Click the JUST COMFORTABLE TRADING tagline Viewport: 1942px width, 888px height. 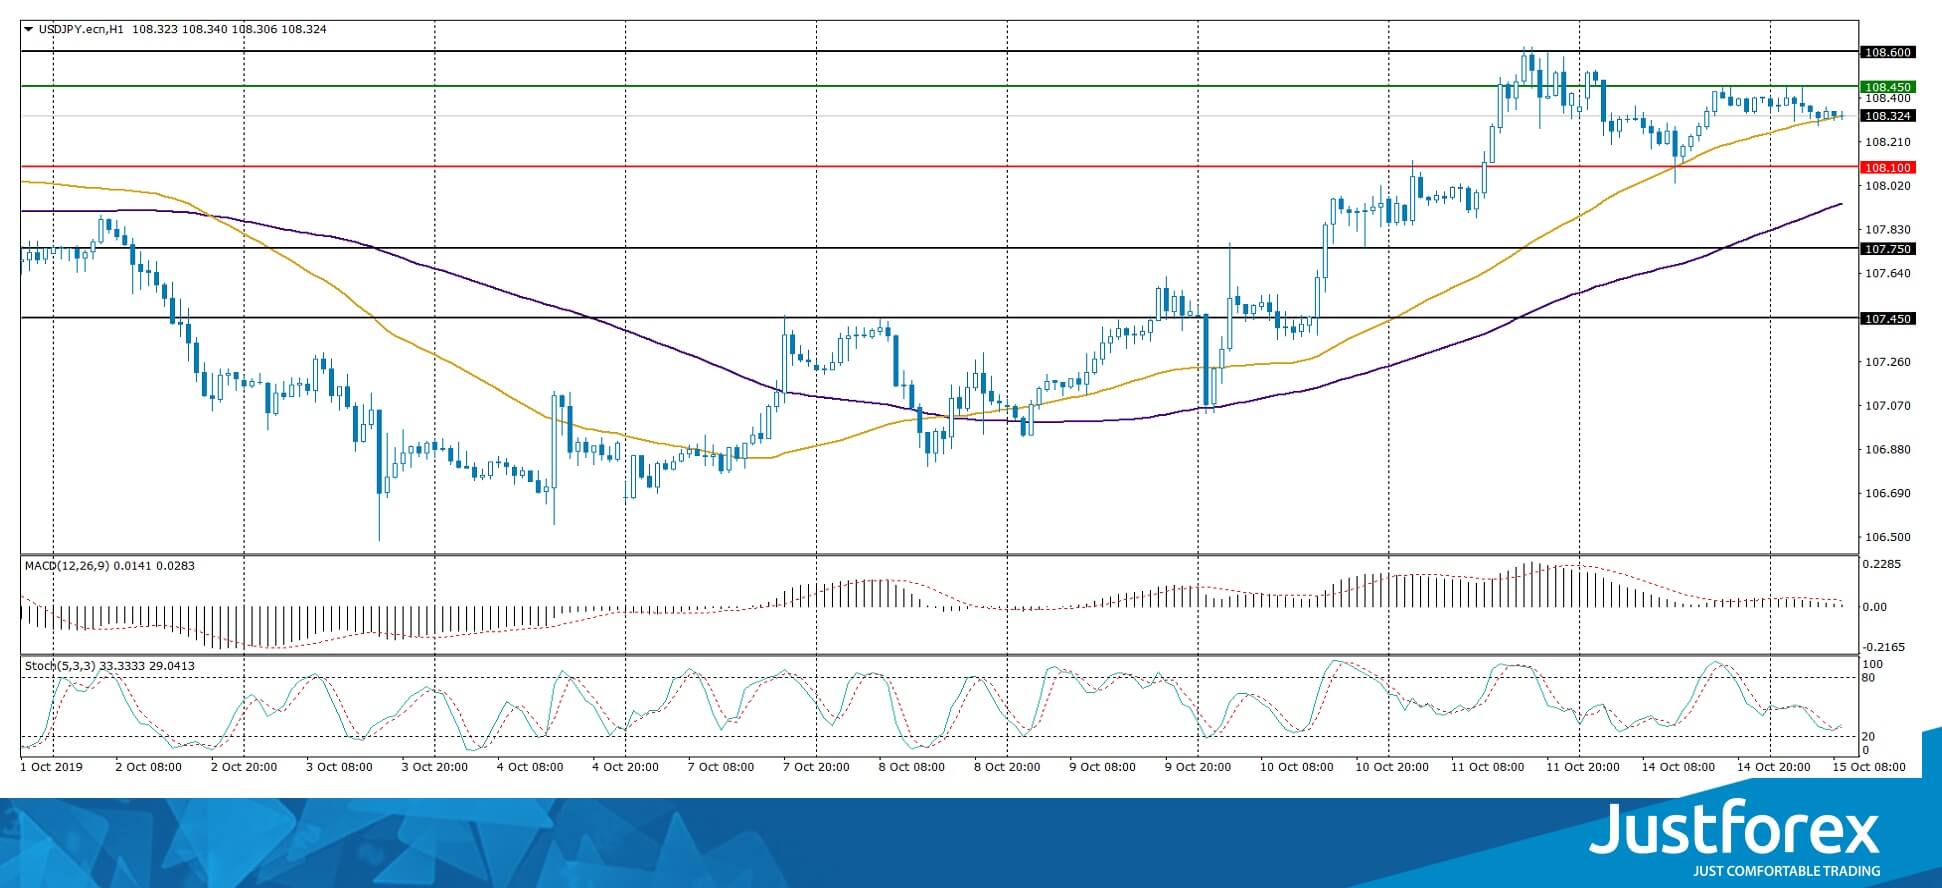tap(1786, 871)
